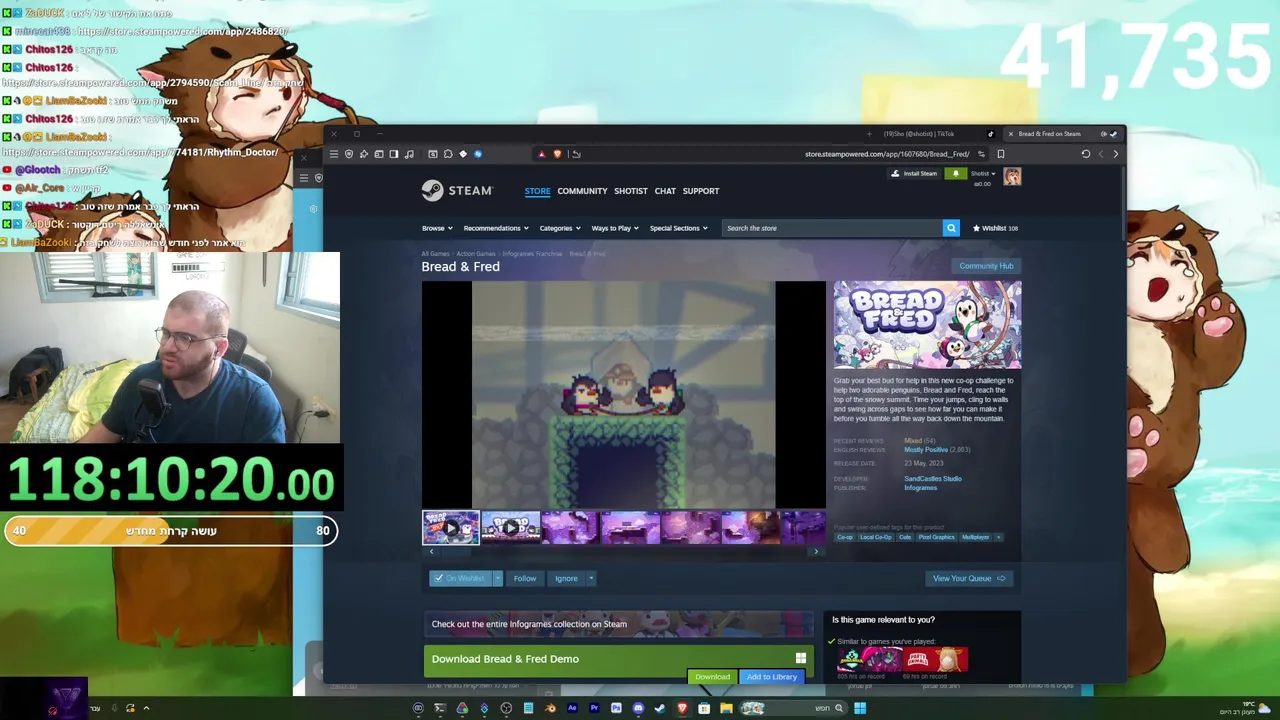
Task: Select second trailer video thumbnail
Action: point(511,527)
